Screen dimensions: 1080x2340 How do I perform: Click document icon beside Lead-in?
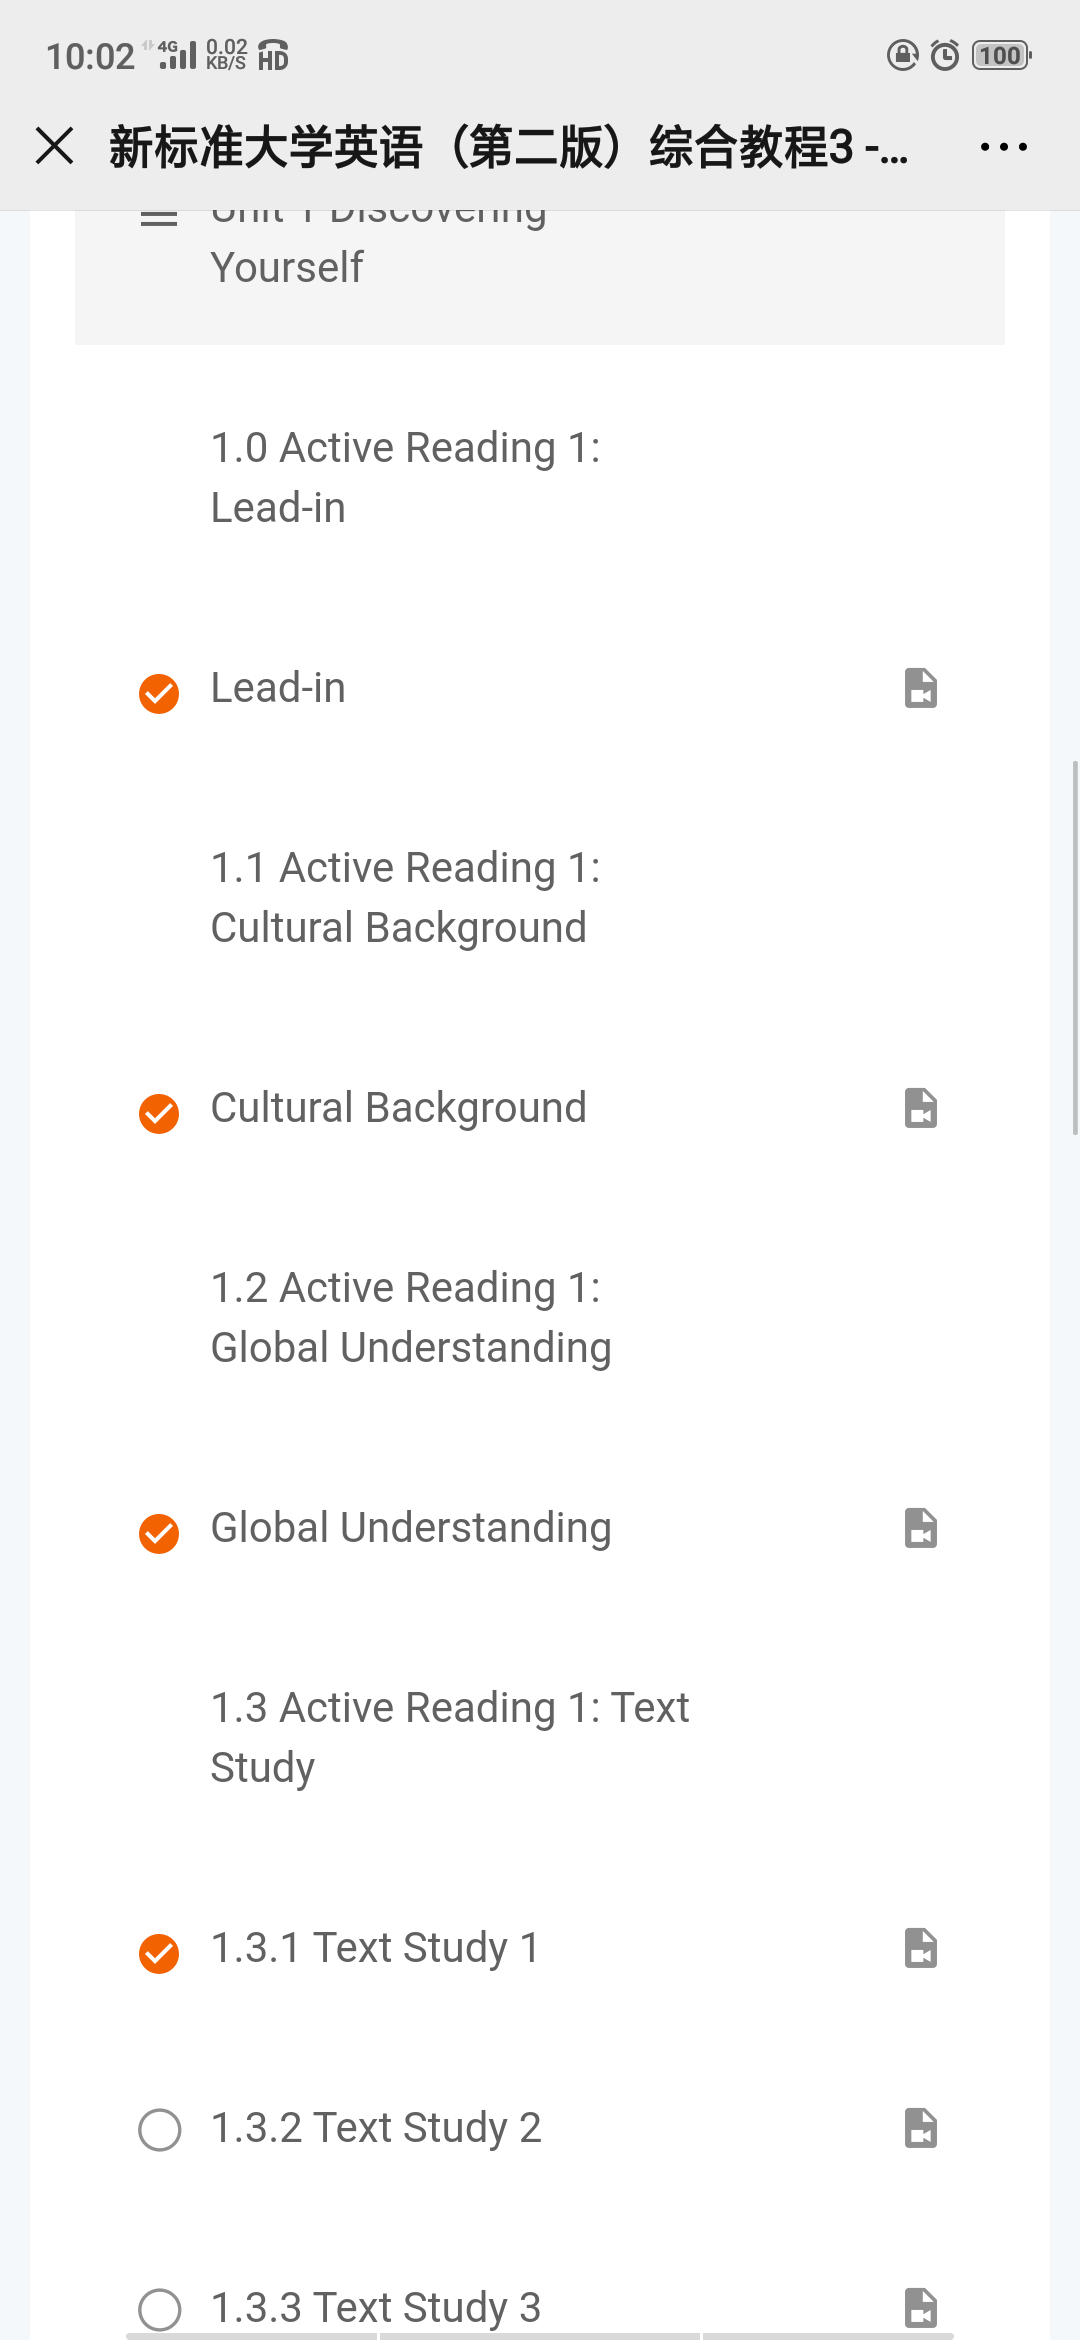tap(920, 688)
